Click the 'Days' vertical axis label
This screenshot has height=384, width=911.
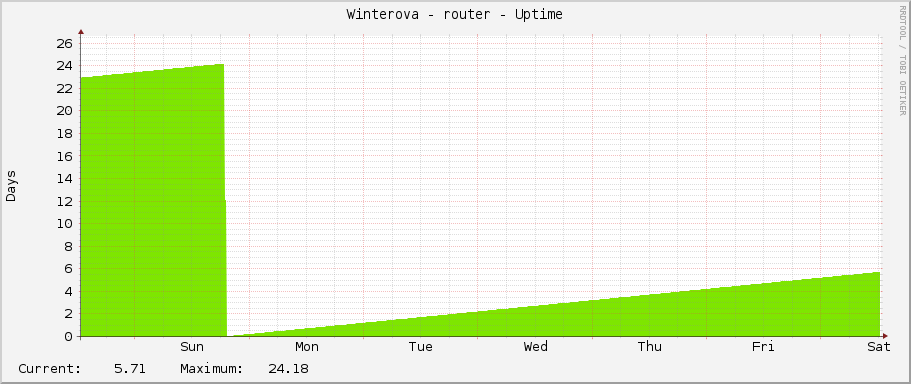(x=11, y=186)
